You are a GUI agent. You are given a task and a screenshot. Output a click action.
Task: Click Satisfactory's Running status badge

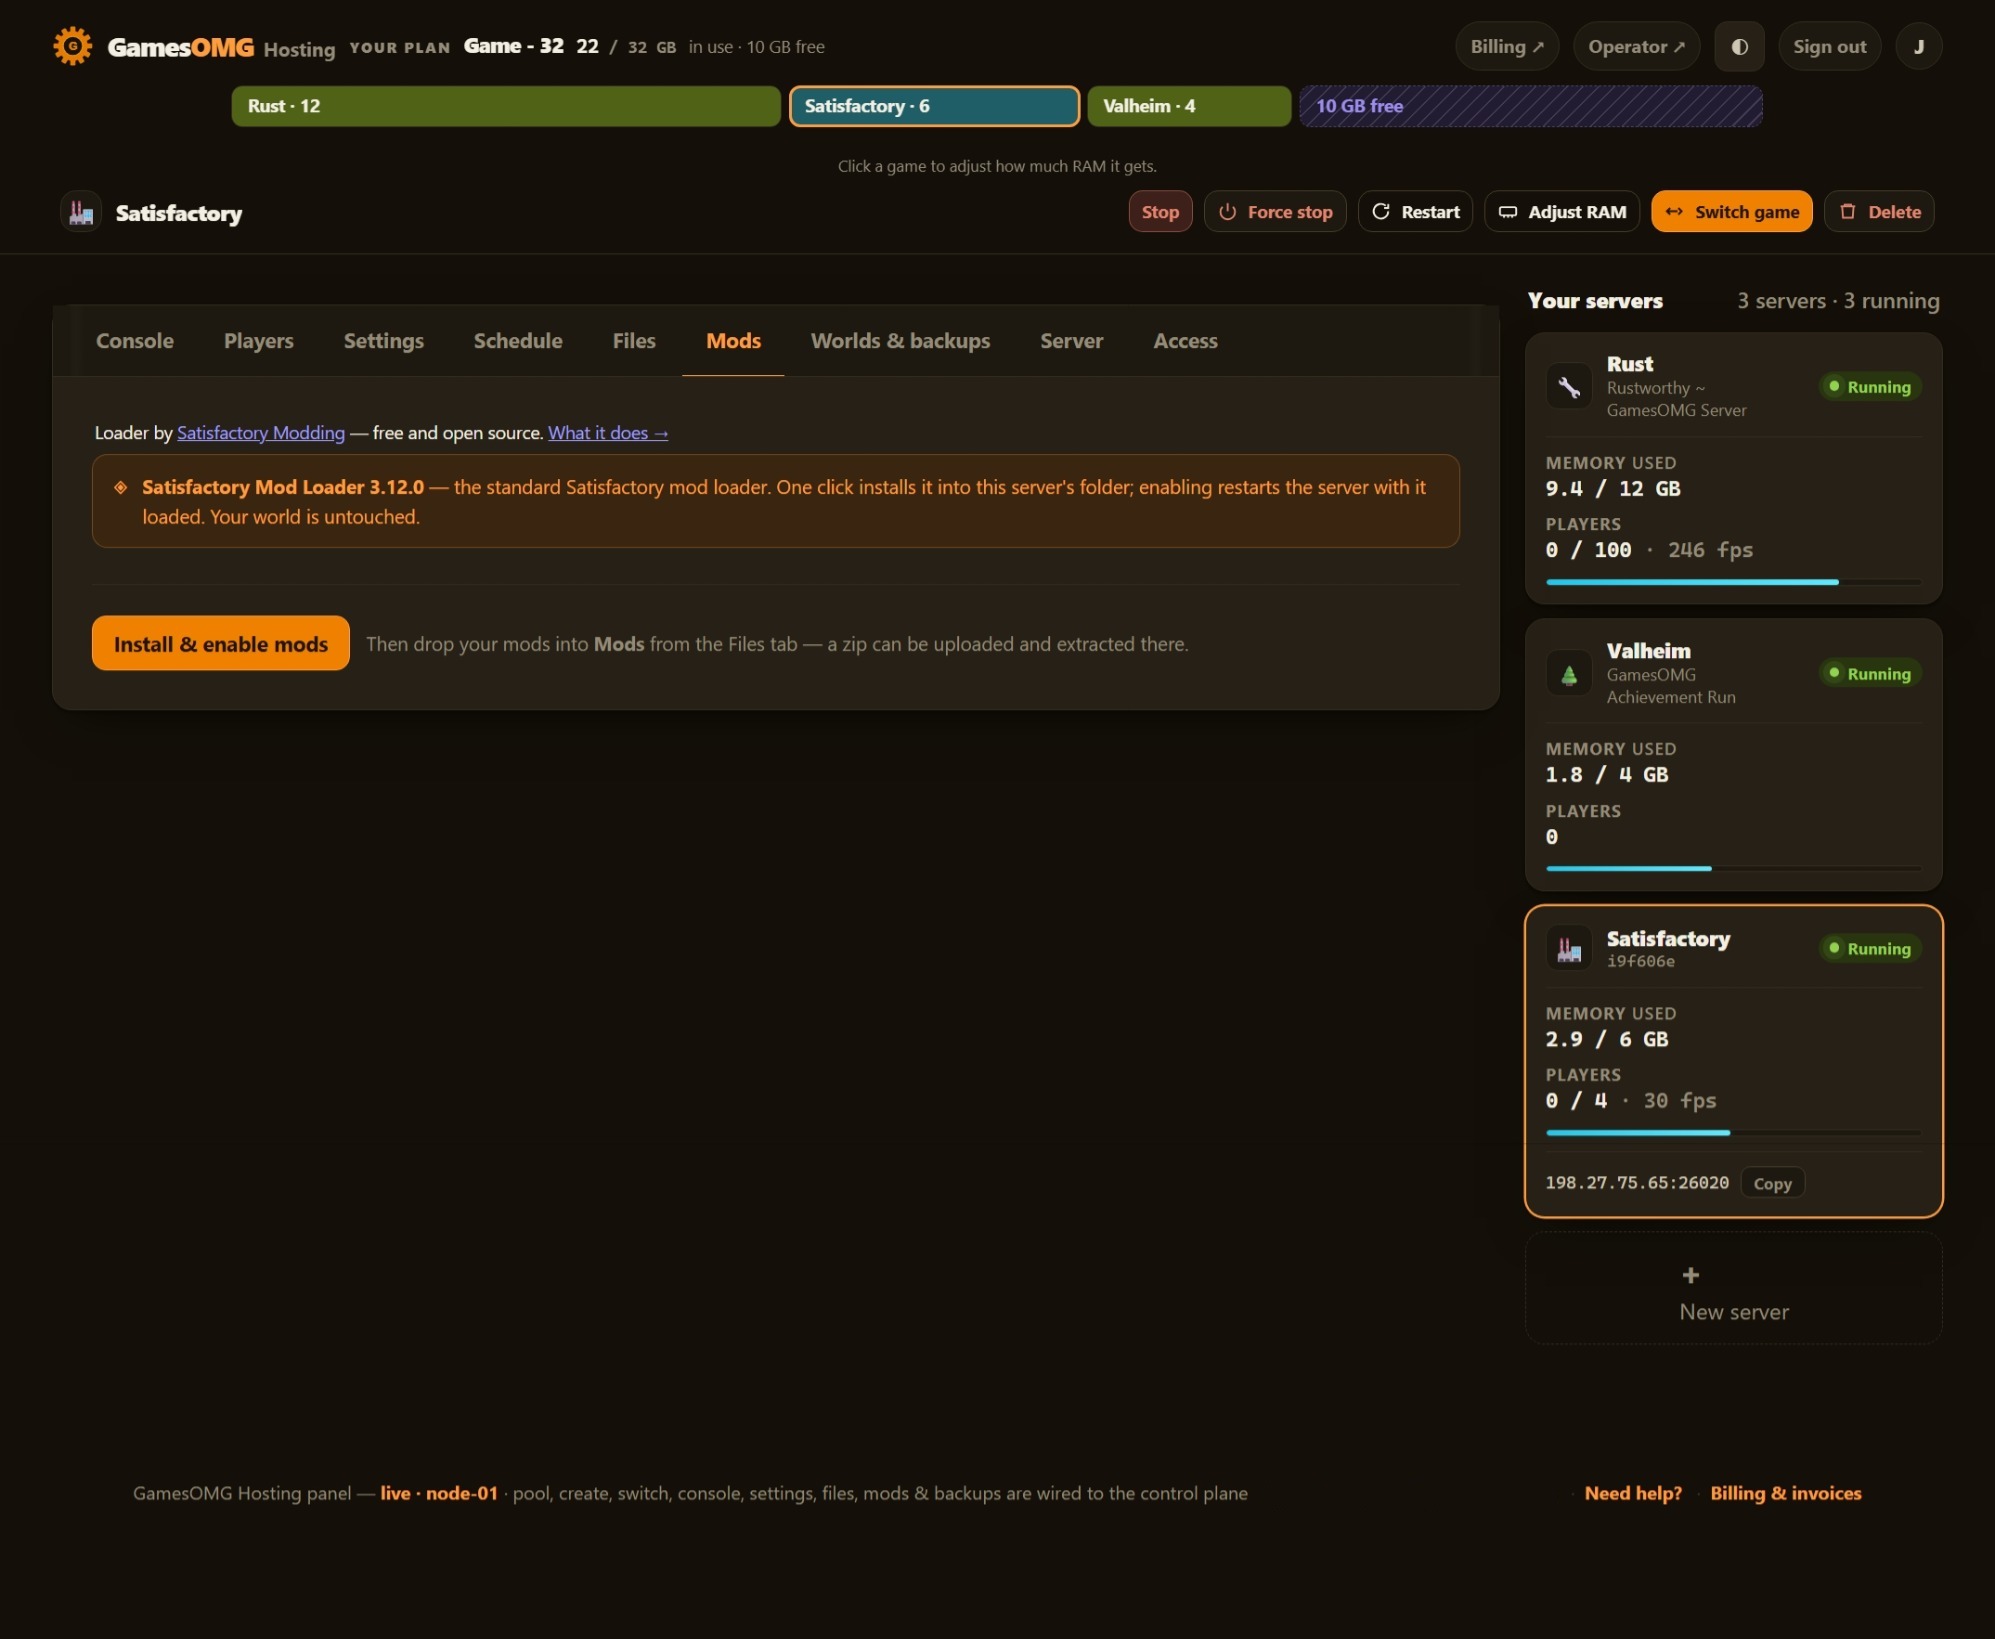pos(1869,949)
